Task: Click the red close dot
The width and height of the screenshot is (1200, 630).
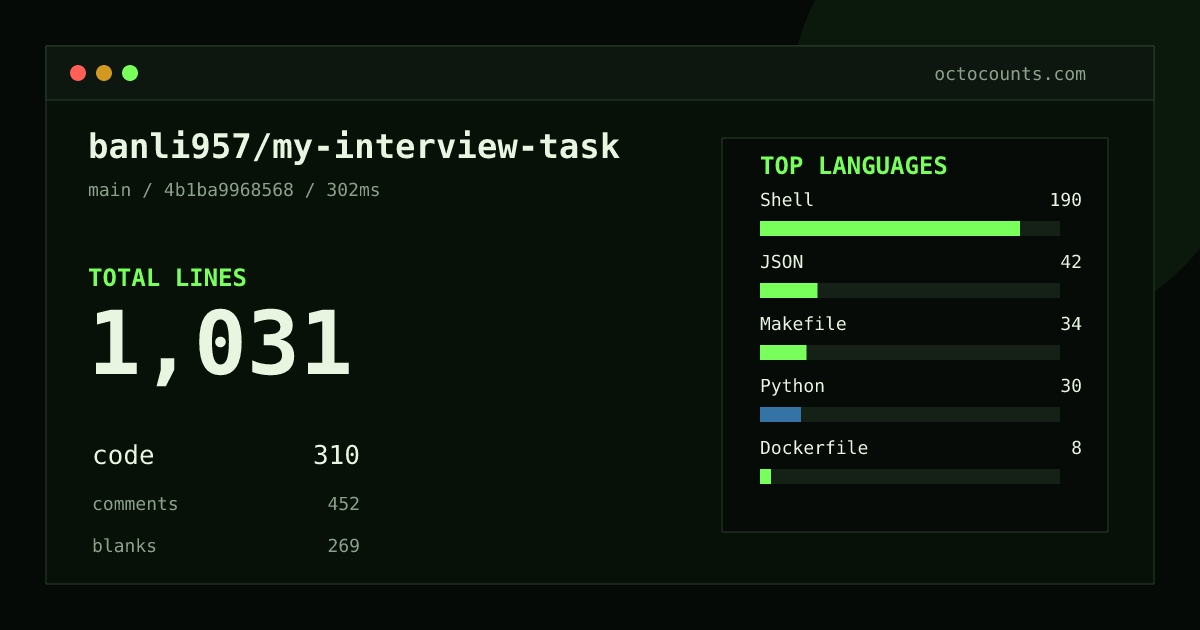Action: click(78, 73)
